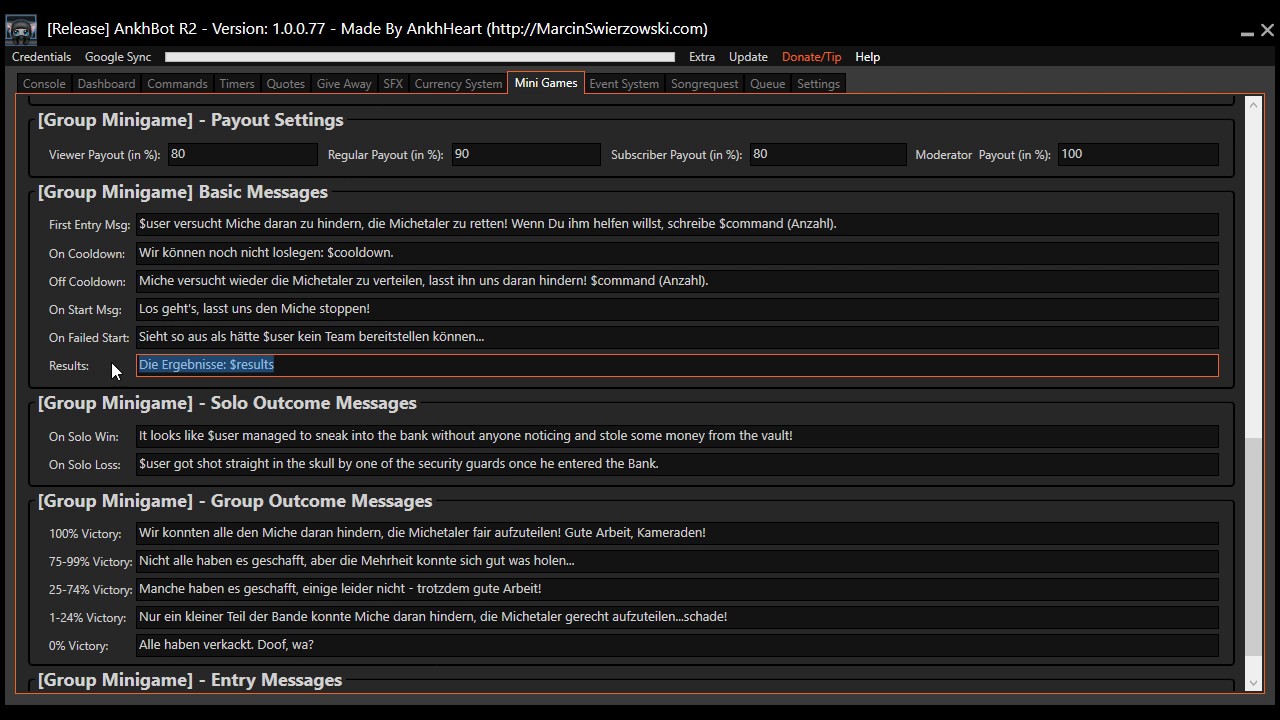This screenshot has width=1280, height=720.
Task: Click the 25-74% Victory message field
Action: [677, 589]
